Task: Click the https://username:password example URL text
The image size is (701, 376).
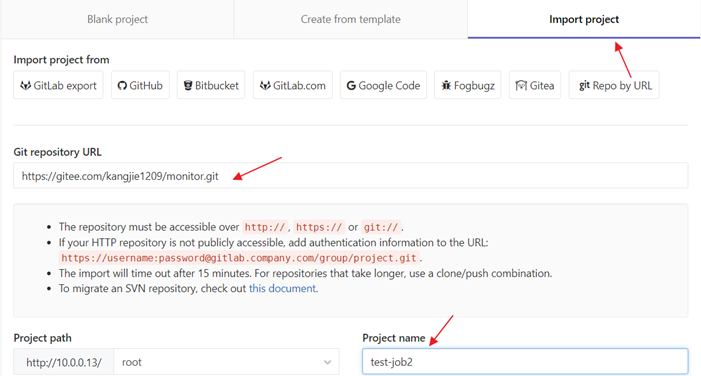Action: (239, 258)
